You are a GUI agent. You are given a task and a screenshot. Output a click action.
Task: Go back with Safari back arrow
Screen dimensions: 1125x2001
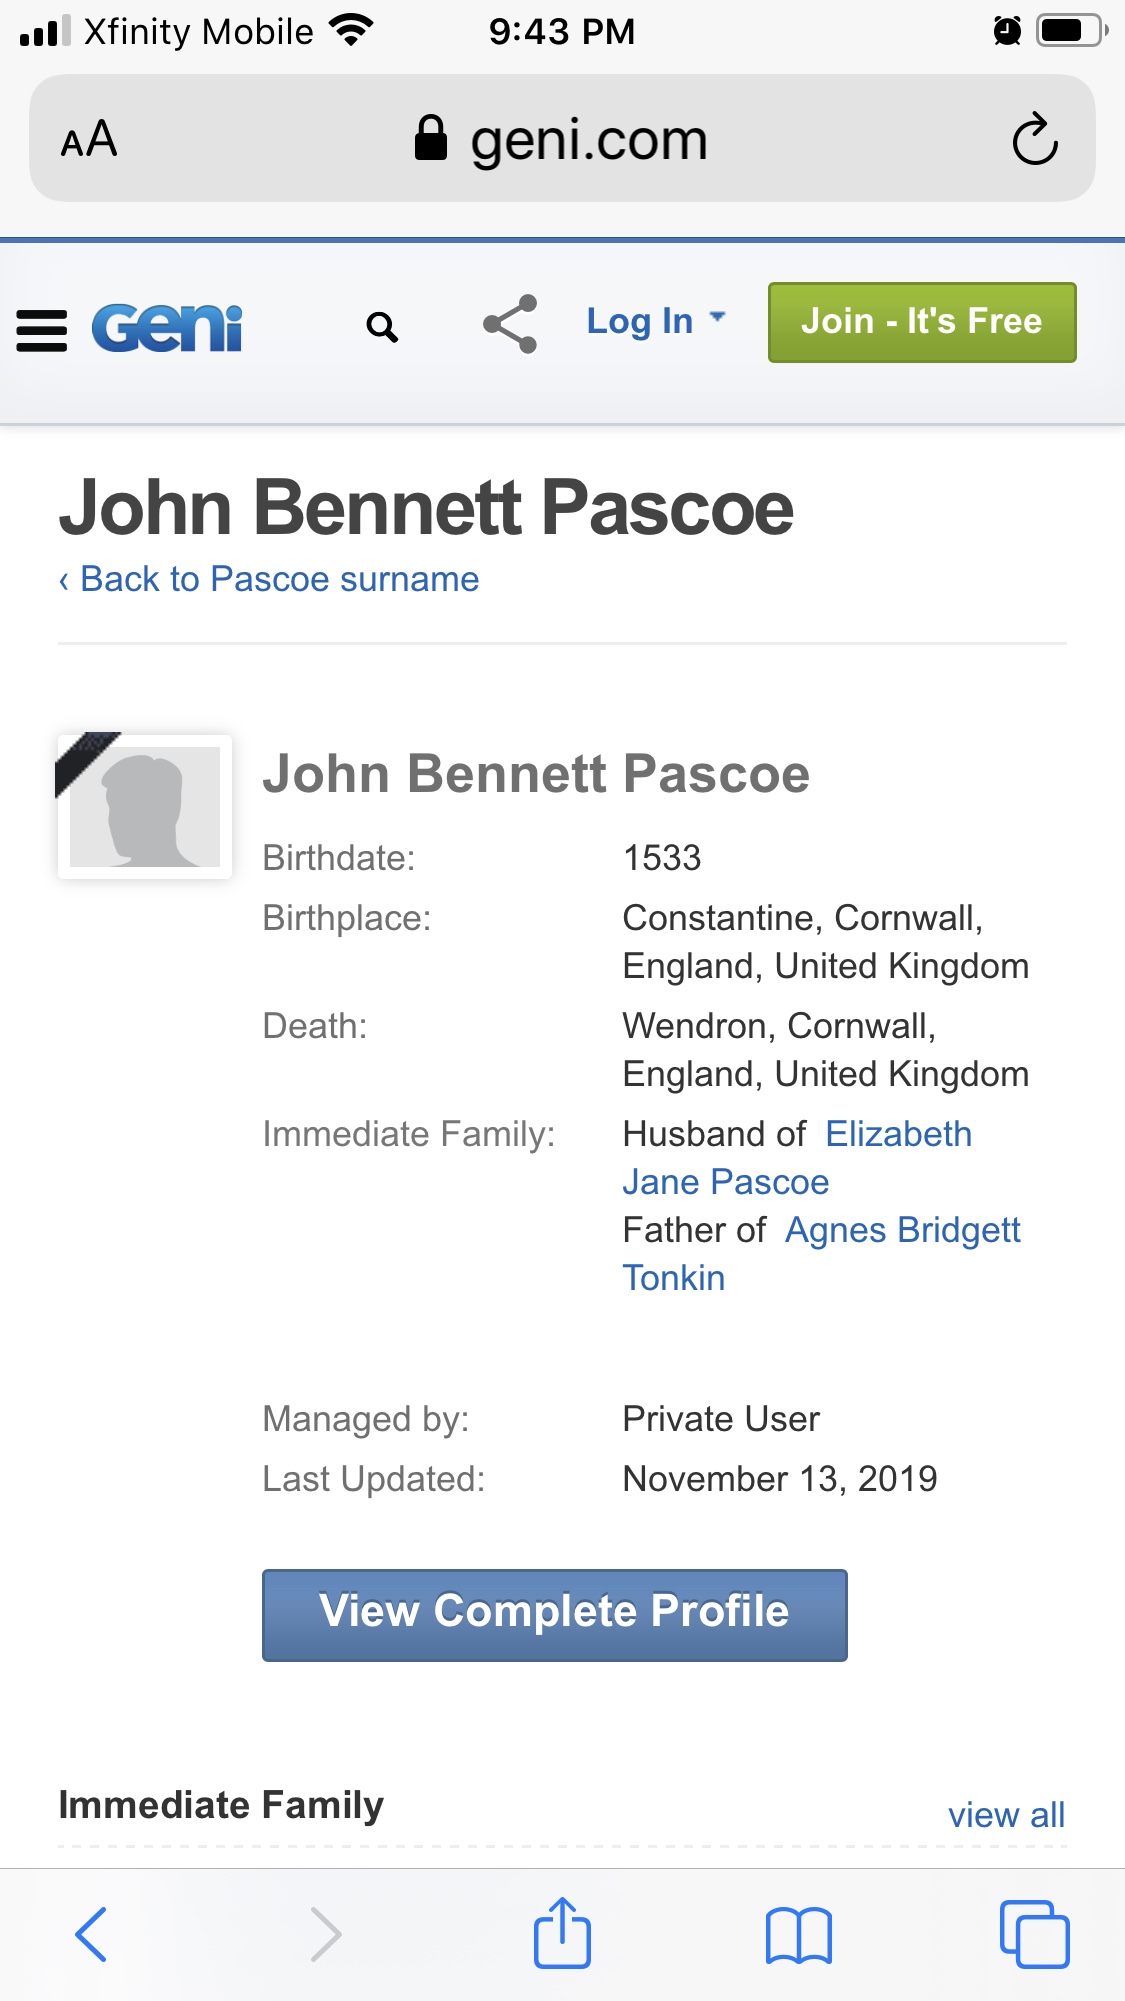point(91,1934)
